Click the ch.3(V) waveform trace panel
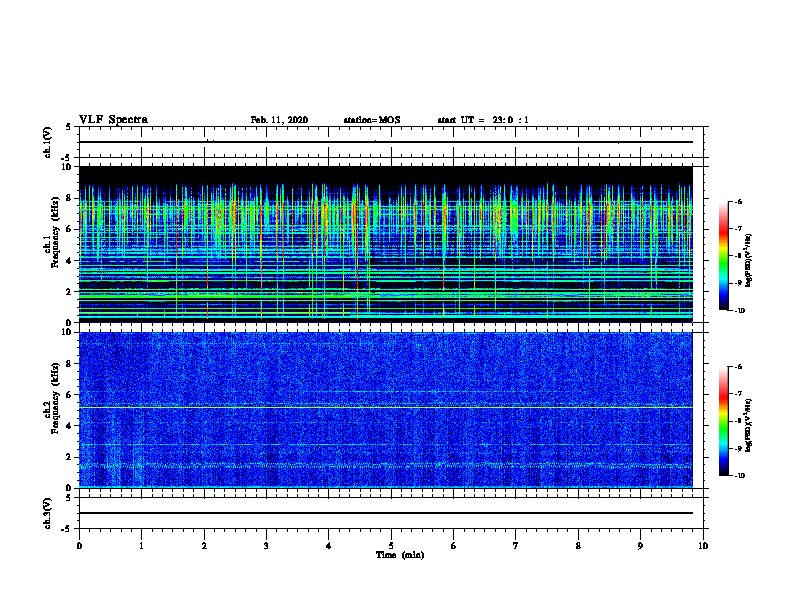The width and height of the screenshot is (792, 612). click(391, 513)
